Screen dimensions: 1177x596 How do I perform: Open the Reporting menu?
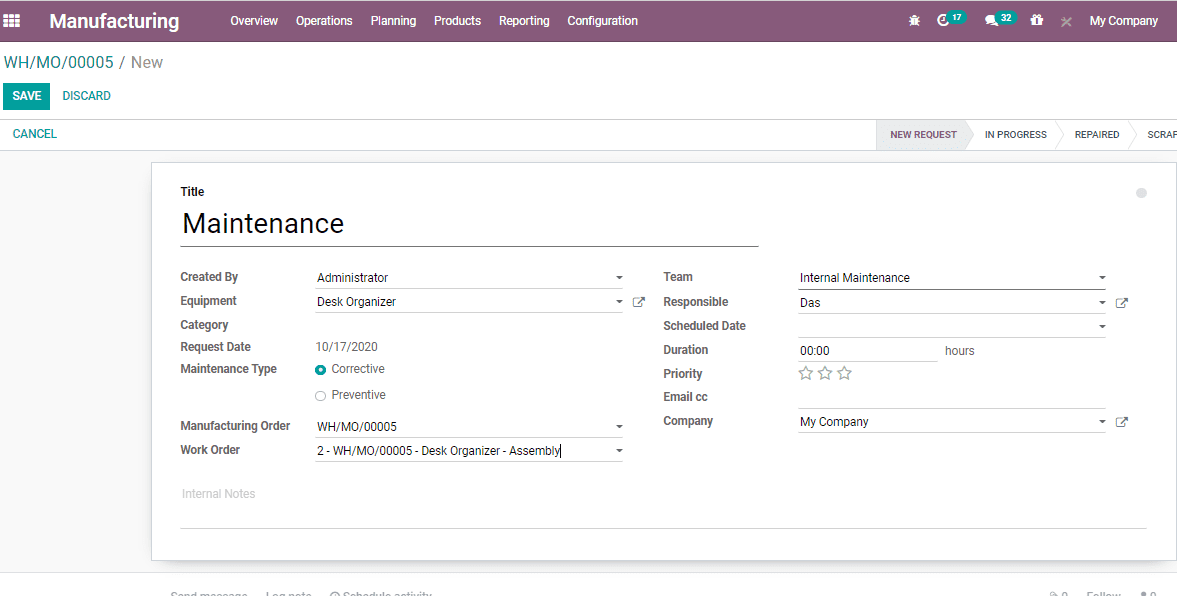(x=524, y=20)
